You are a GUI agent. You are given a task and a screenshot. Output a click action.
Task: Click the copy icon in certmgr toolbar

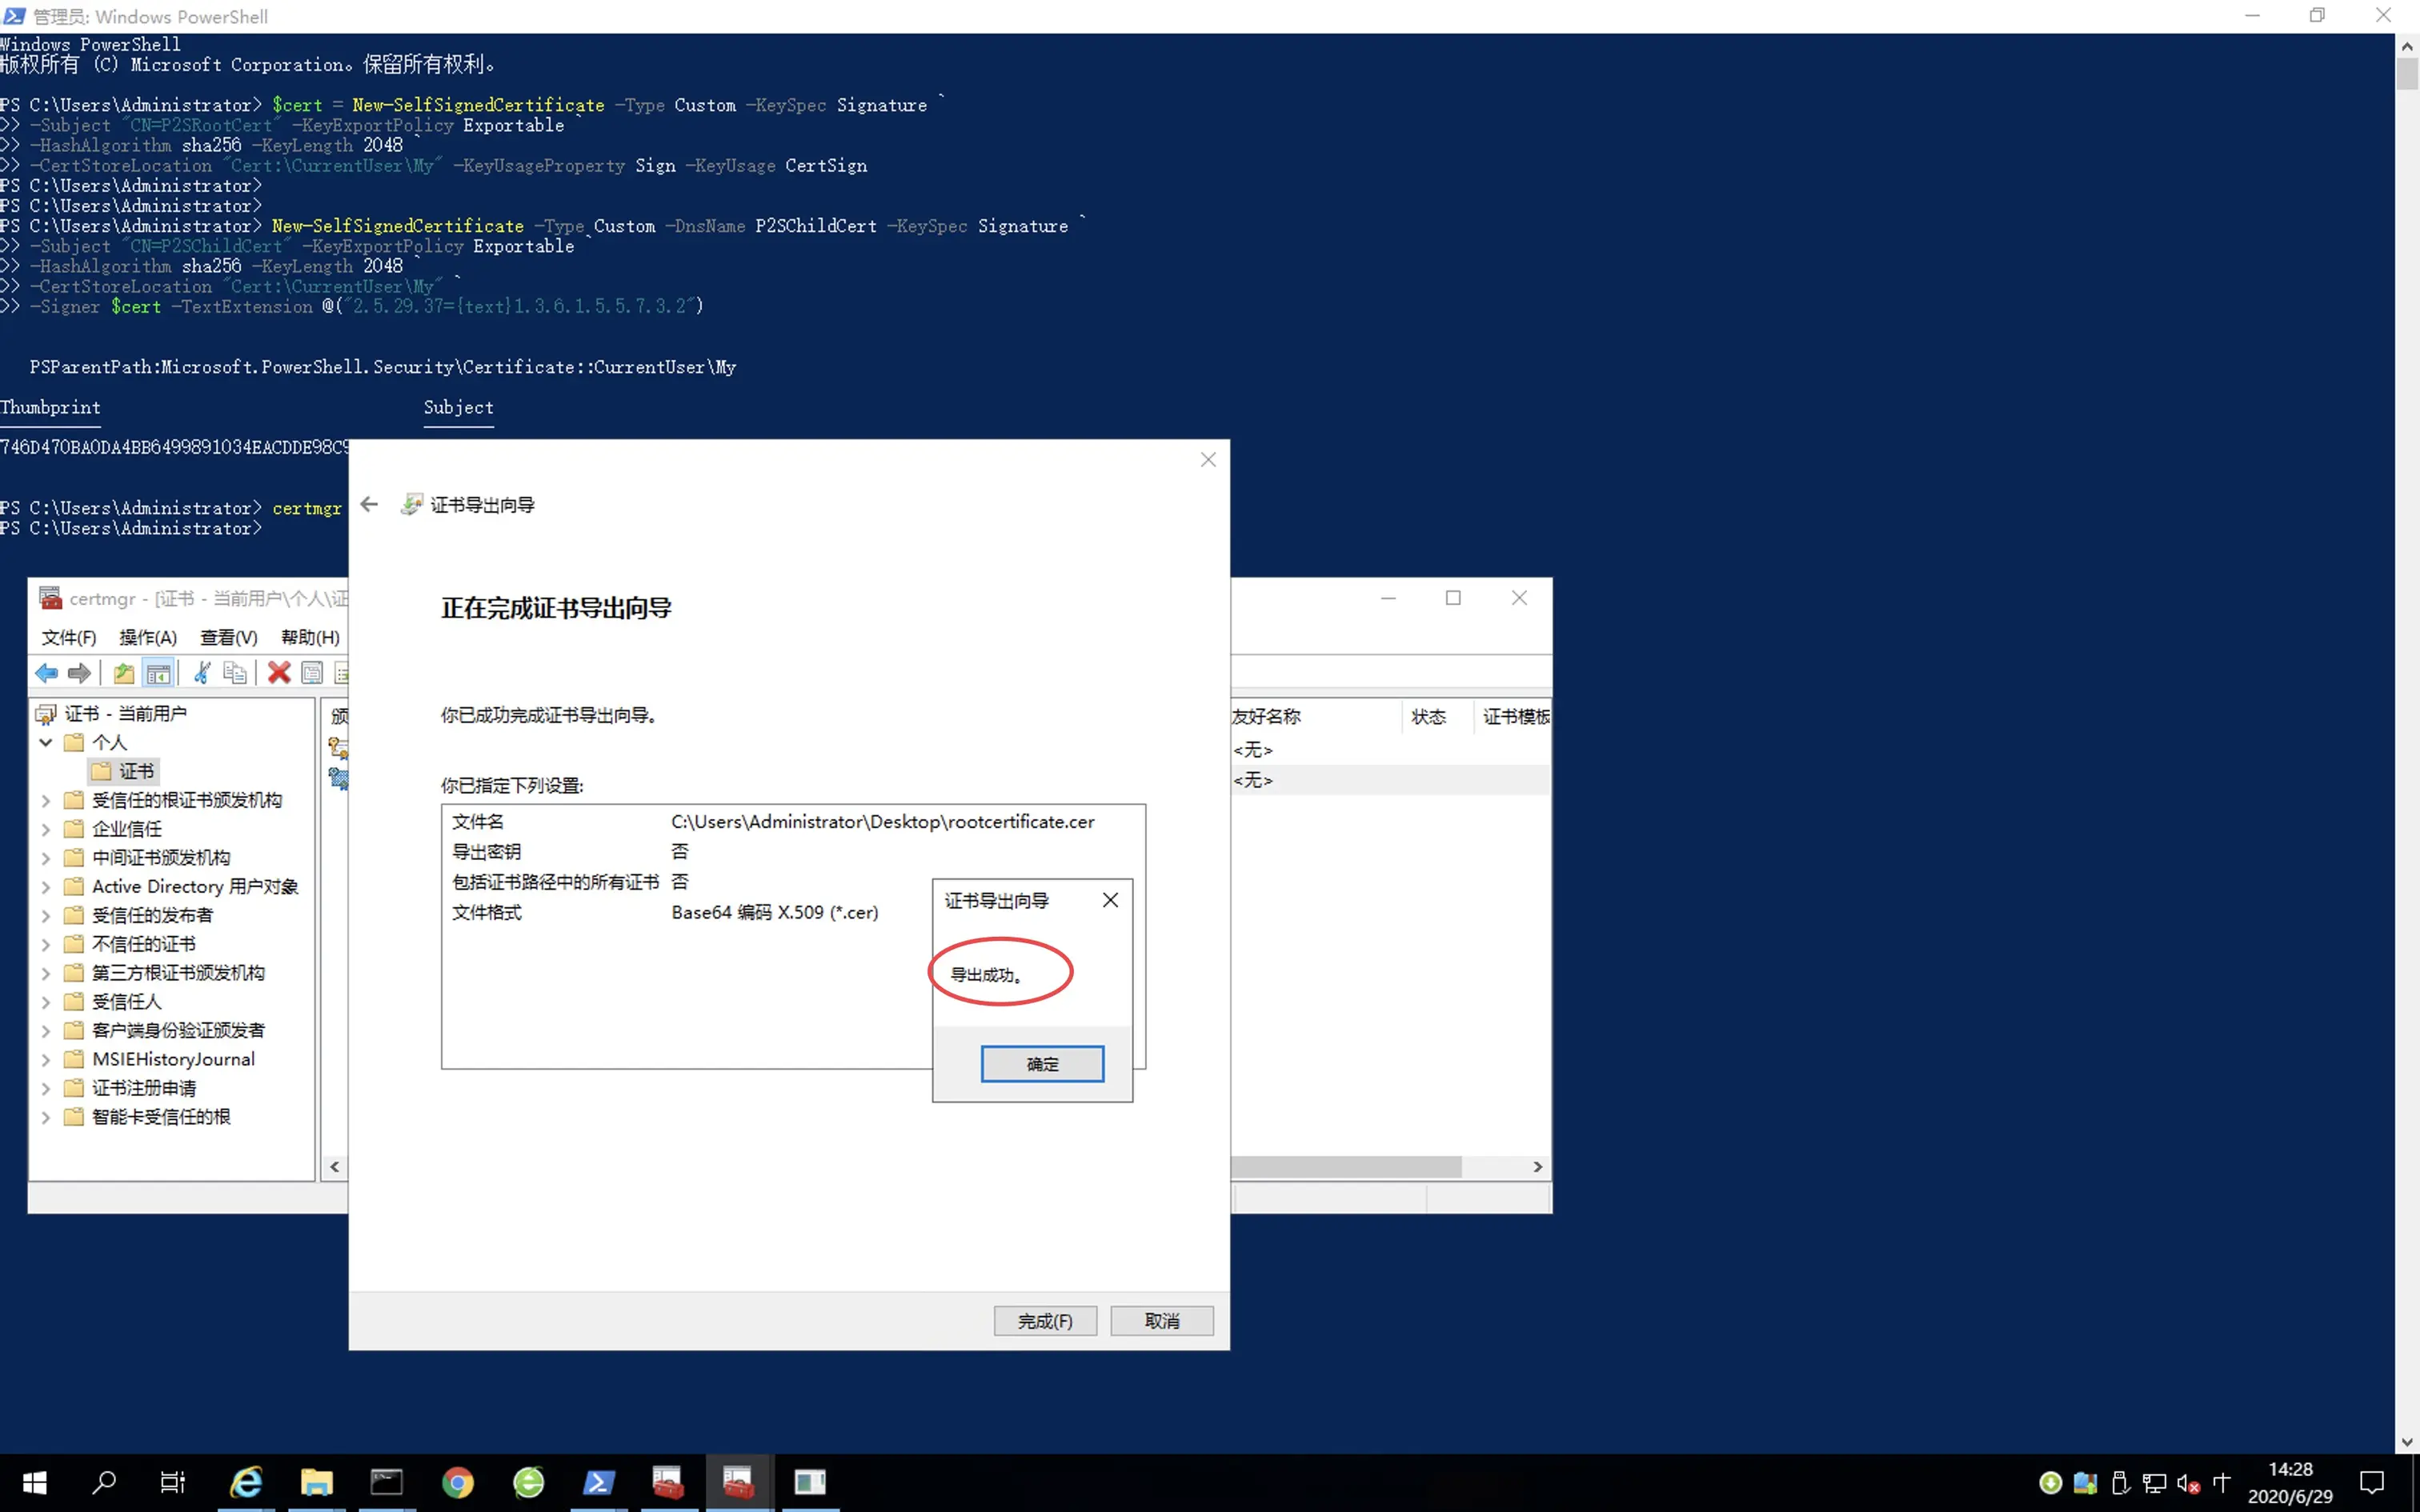235,673
